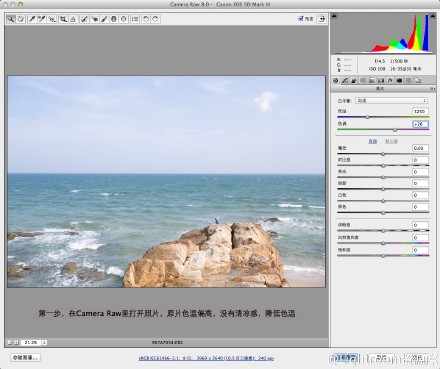The image size is (440, 369).
Task: Select the Crop tool
Action: [x=63, y=19]
